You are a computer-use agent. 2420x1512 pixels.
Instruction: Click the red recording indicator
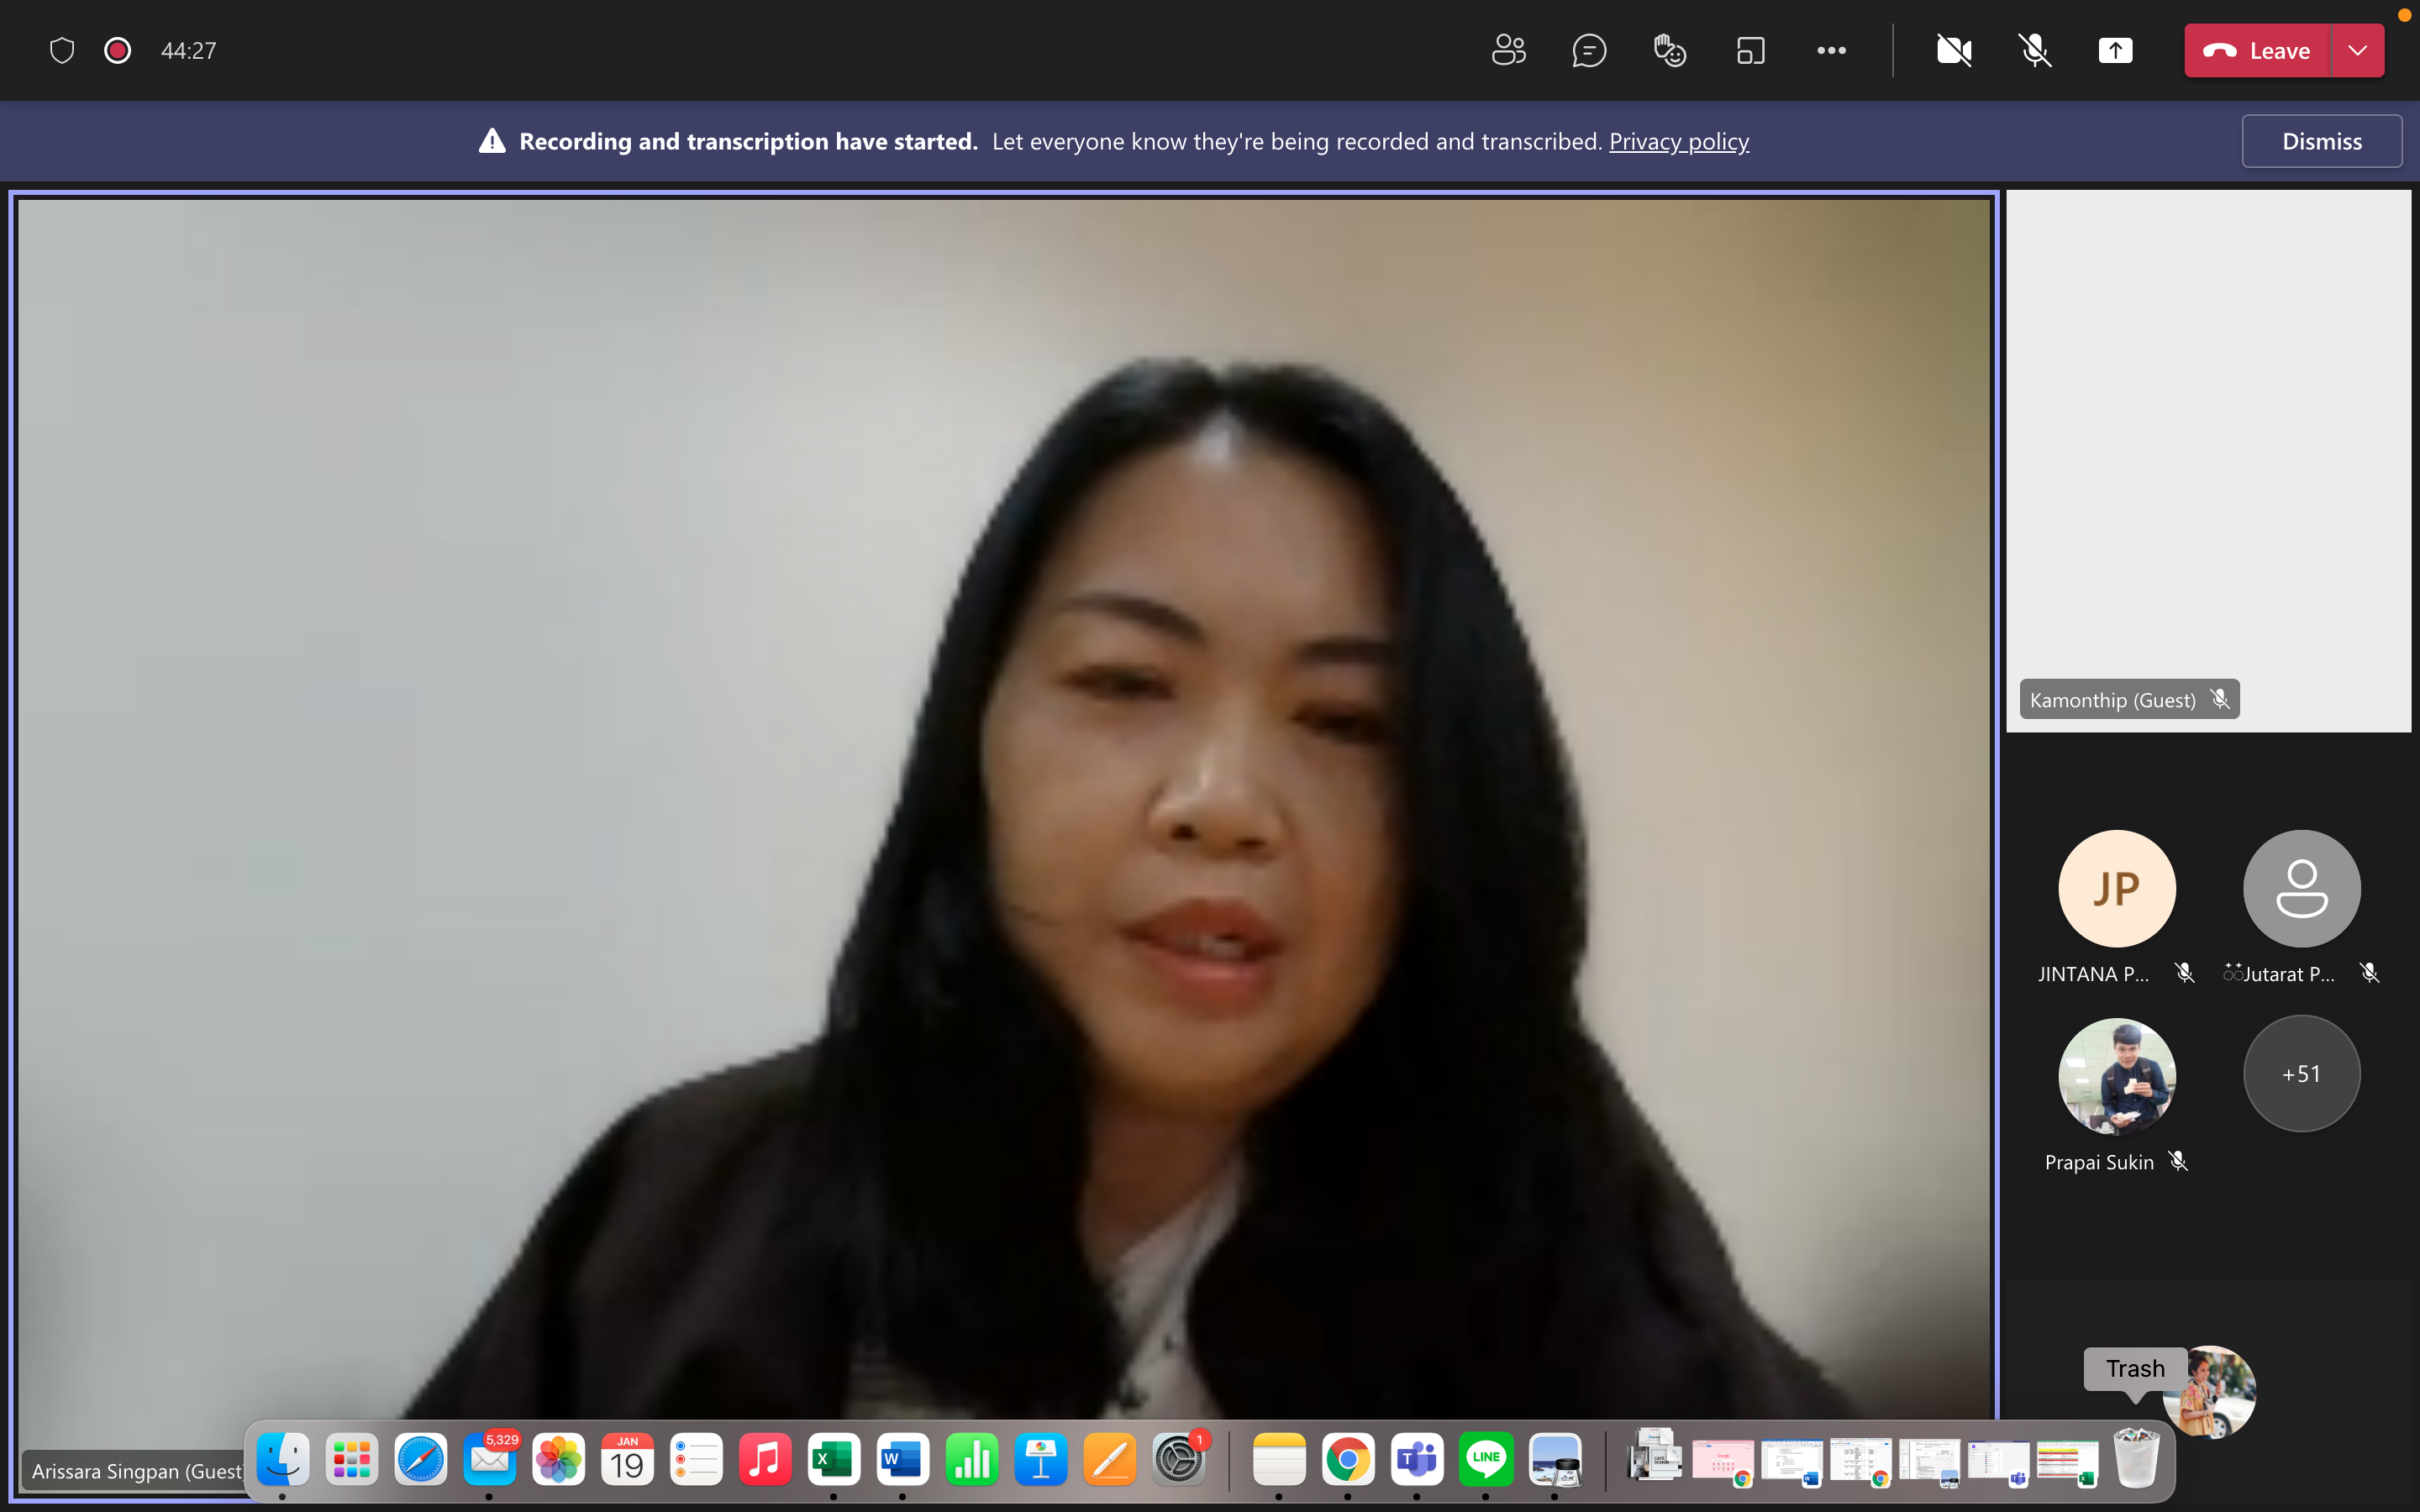pyautogui.click(x=118, y=50)
